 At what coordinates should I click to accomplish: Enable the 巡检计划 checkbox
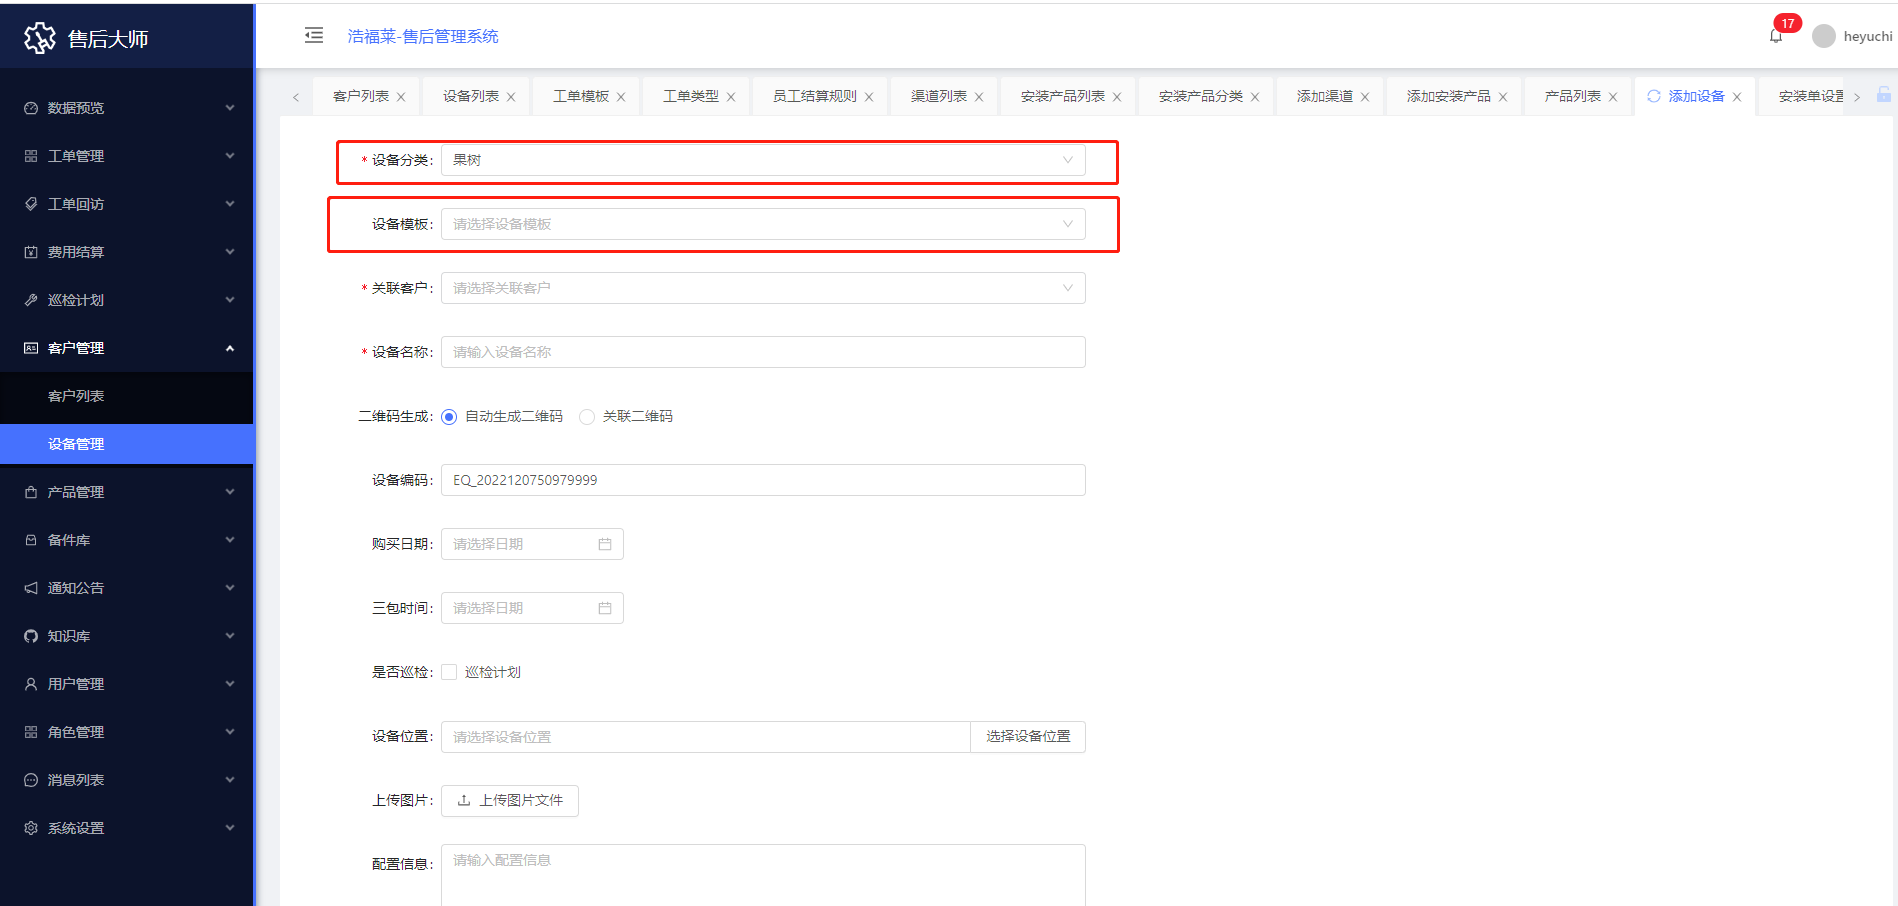tap(450, 672)
